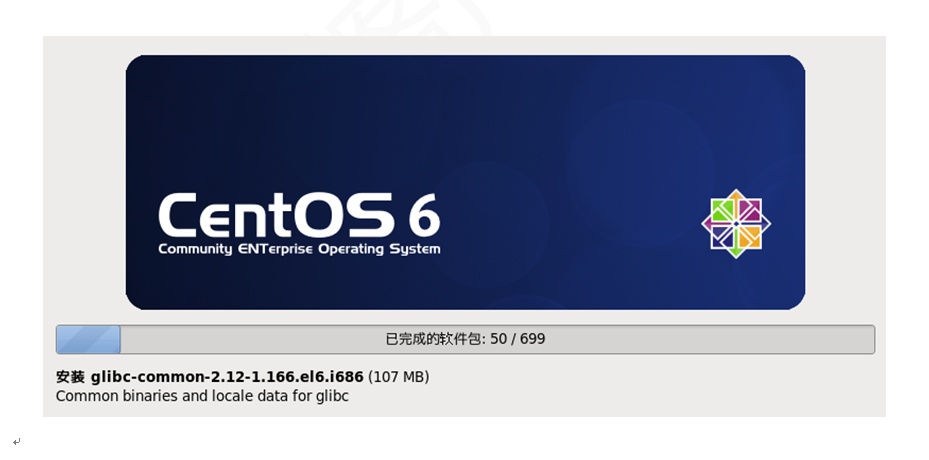Screen dimensions: 929x460
Task: Click the large digit 6 in the banner
Action: coord(424,215)
